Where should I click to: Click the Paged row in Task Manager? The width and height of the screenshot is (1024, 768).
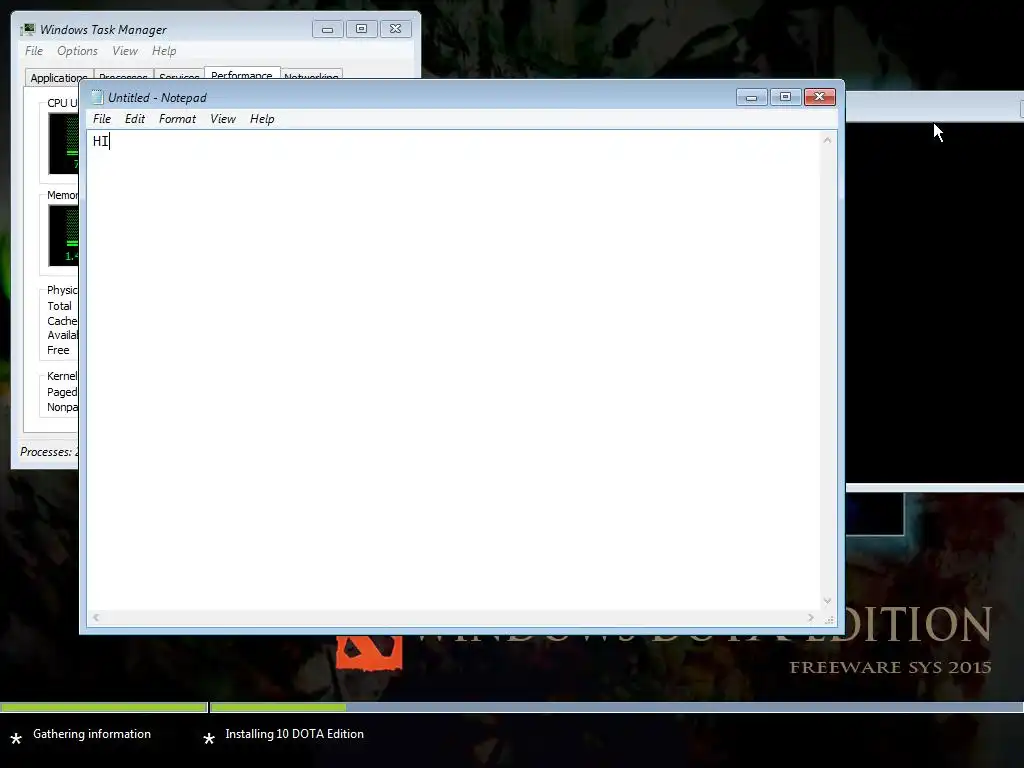(62, 392)
